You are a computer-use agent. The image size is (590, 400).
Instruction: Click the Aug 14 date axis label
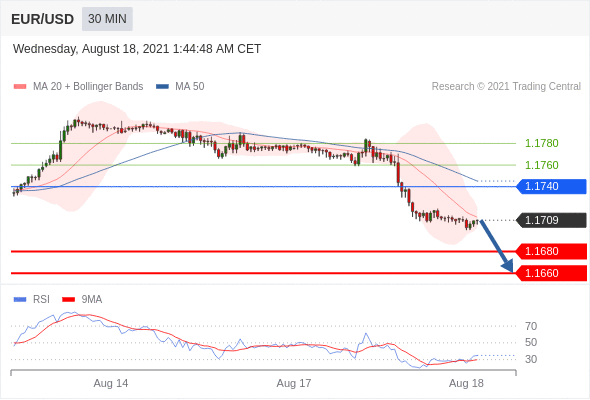111,383
